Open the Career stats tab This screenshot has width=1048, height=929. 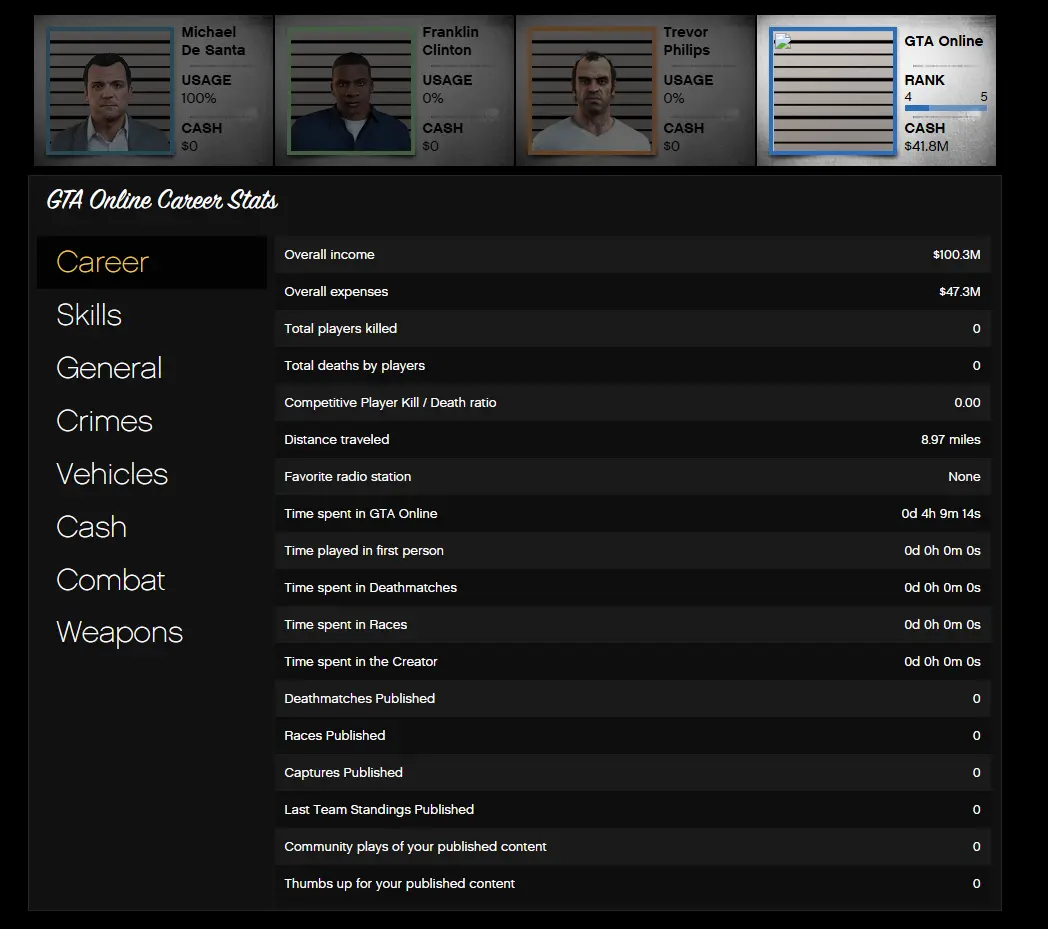coord(152,262)
